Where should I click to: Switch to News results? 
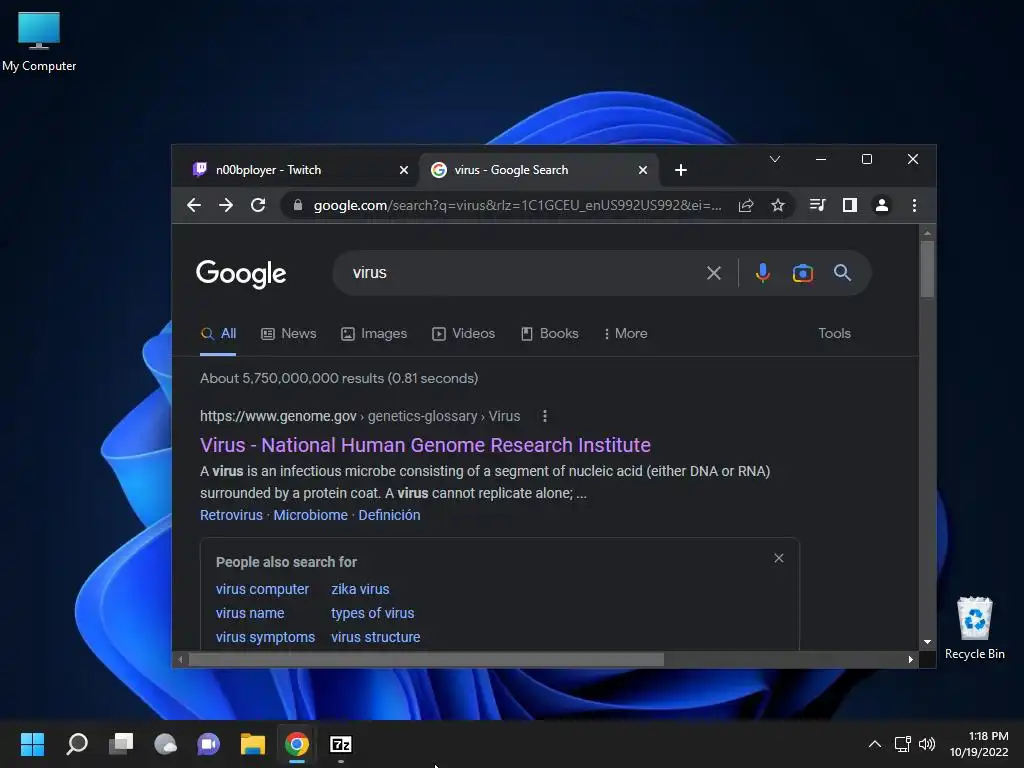289,333
